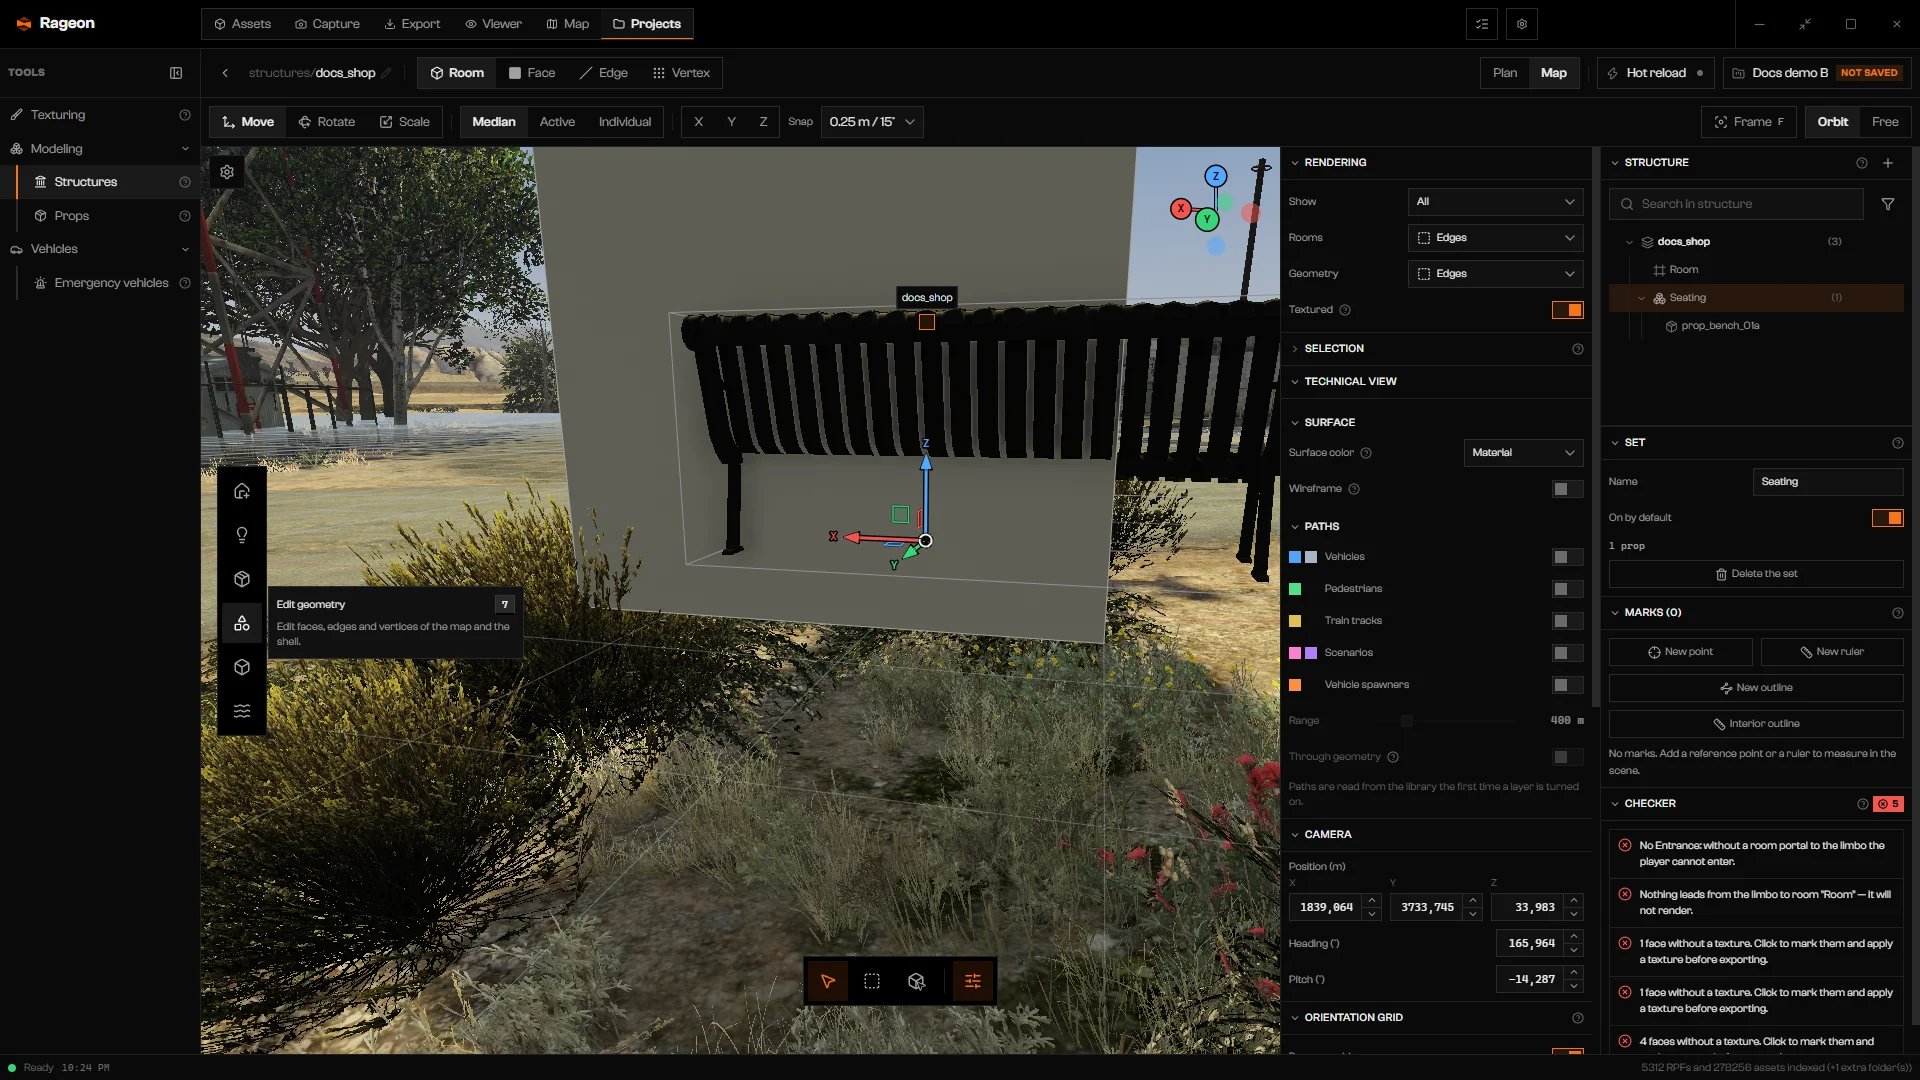Image resolution: width=1920 pixels, height=1080 pixels.
Task: Open the Rooms rendering dropdown
Action: (1495, 238)
